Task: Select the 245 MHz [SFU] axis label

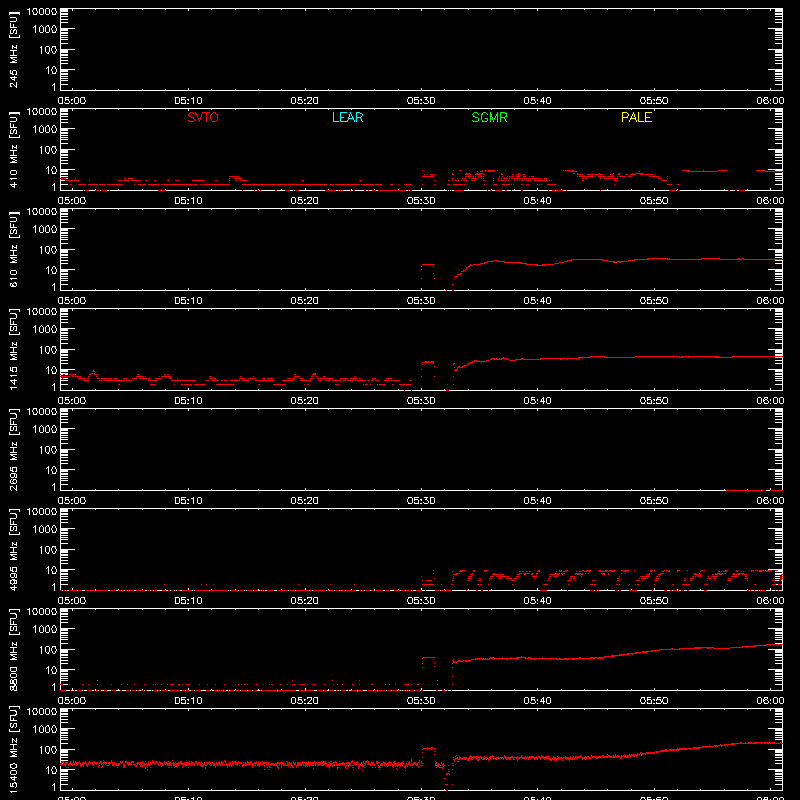Action: pos(14,49)
